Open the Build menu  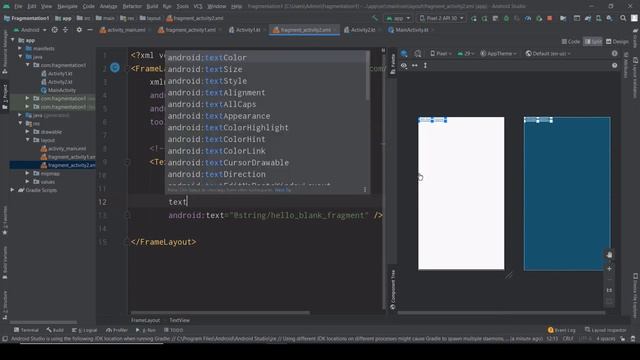click(152, 6)
